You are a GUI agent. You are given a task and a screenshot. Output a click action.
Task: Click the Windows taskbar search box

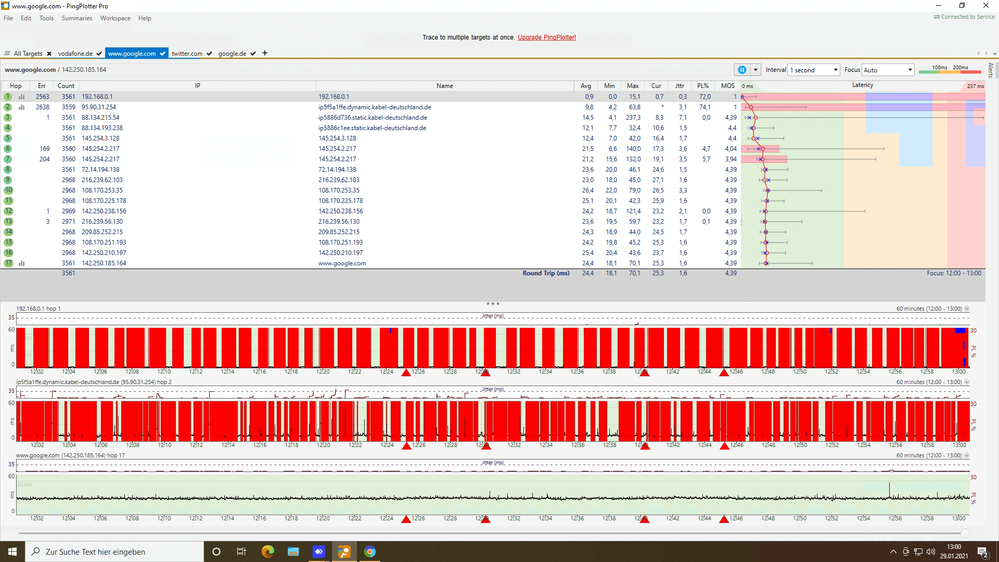(115, 552)
